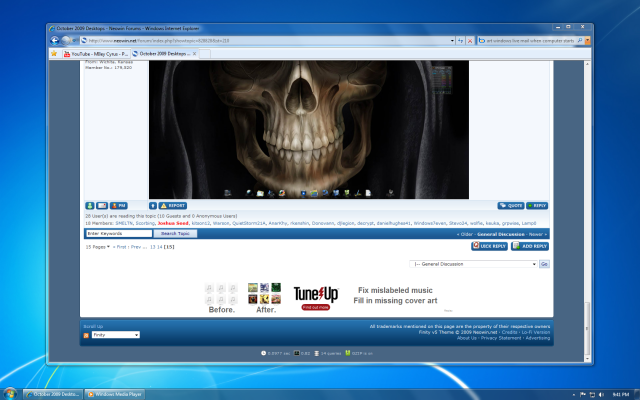This screenshot has height=400, width=640.
Task: Click the vertical scrollbar up arrow
Action: point(587,64)
